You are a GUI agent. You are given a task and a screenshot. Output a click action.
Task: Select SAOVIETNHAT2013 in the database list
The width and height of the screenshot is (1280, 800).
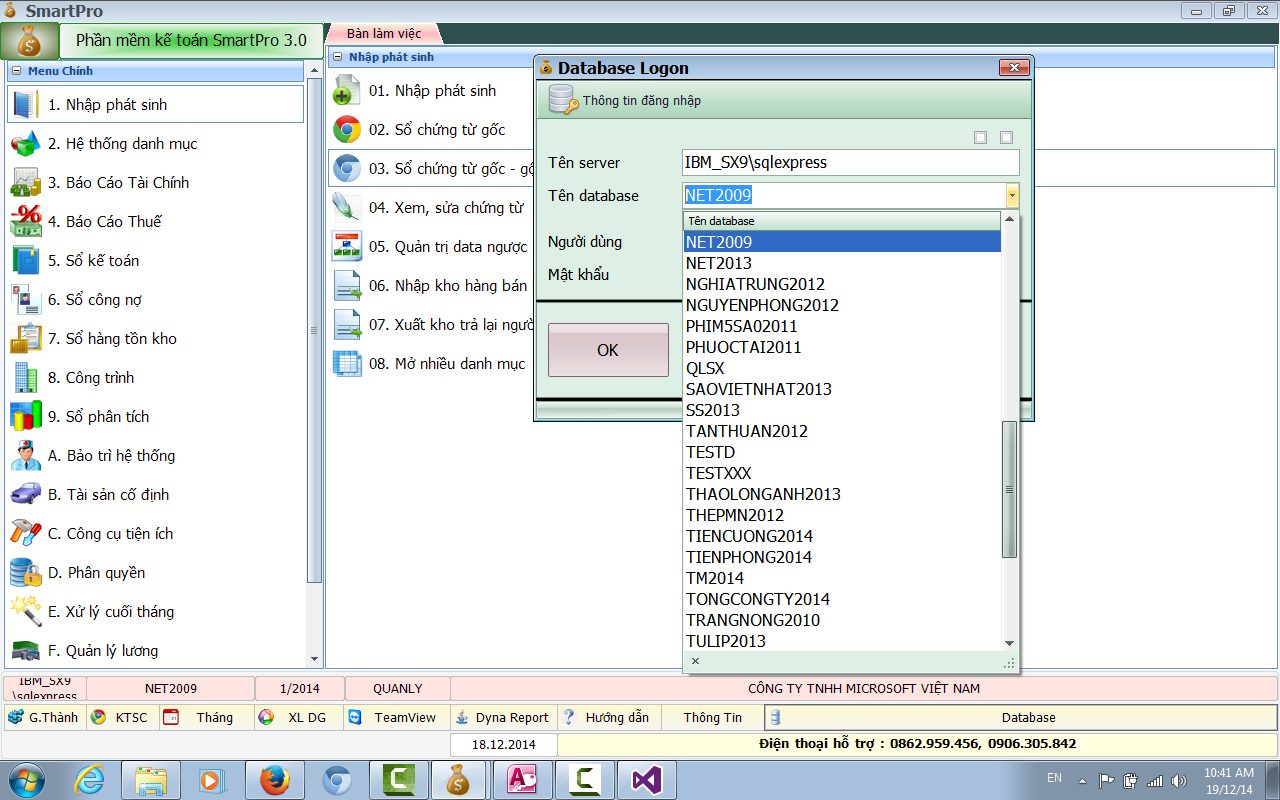point(842,389)
